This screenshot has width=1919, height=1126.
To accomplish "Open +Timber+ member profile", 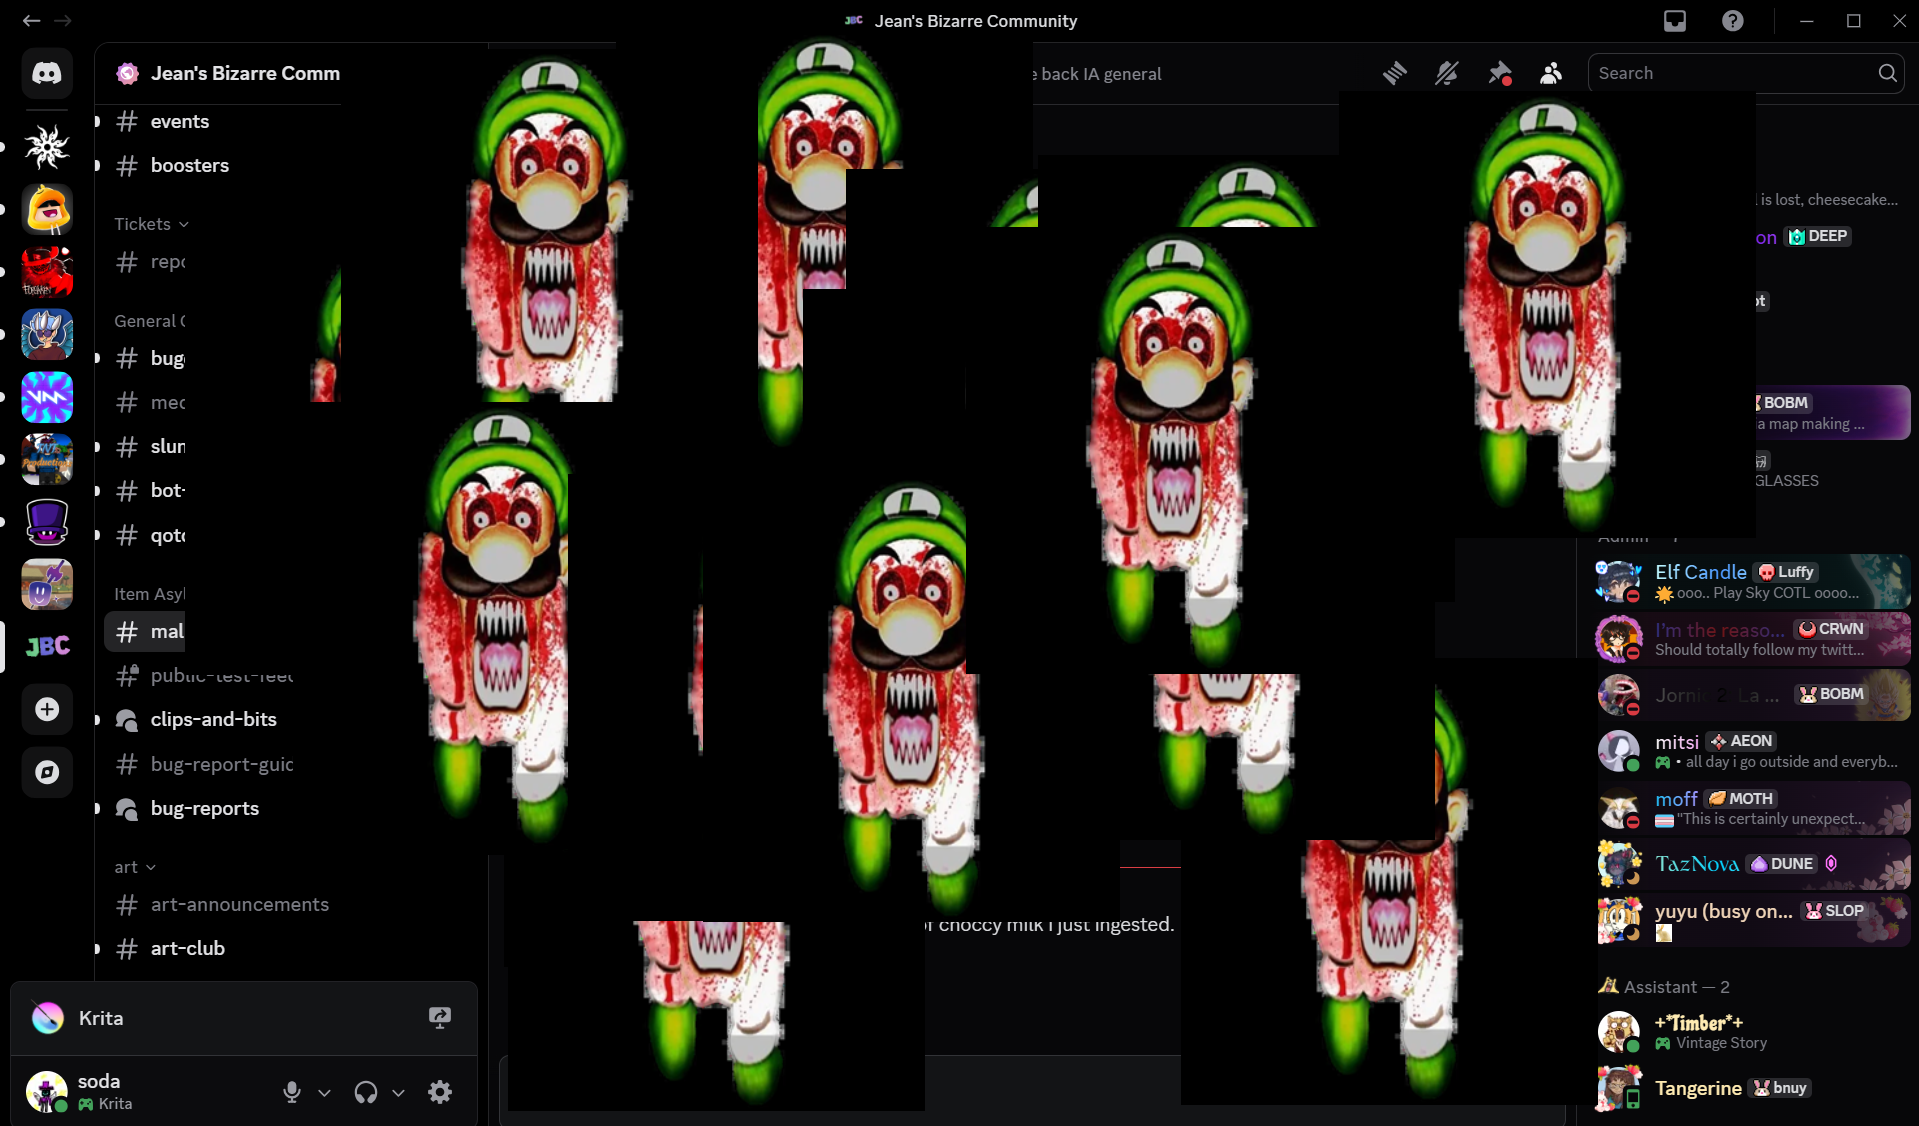I will 1751,1032.
